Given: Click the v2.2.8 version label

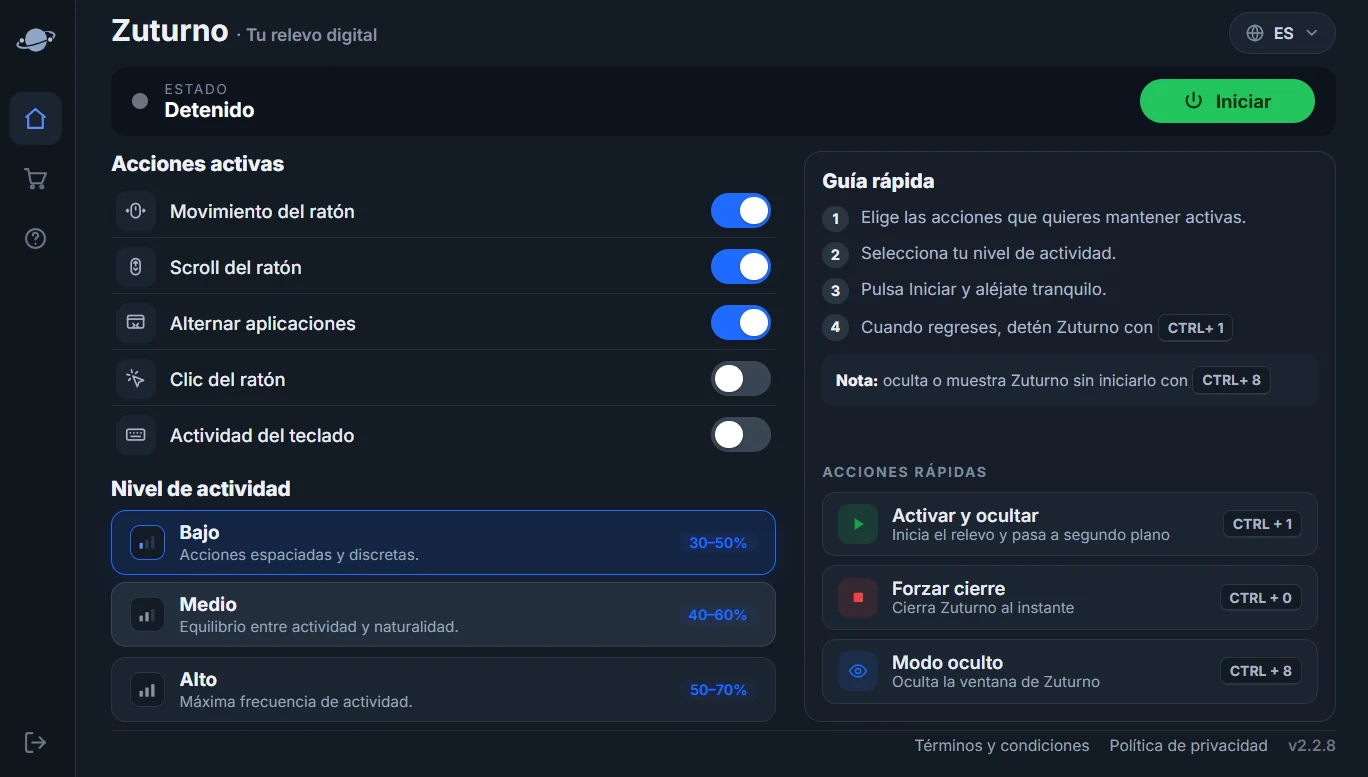Looking at the screenshot, I should tap(1312, 746).
